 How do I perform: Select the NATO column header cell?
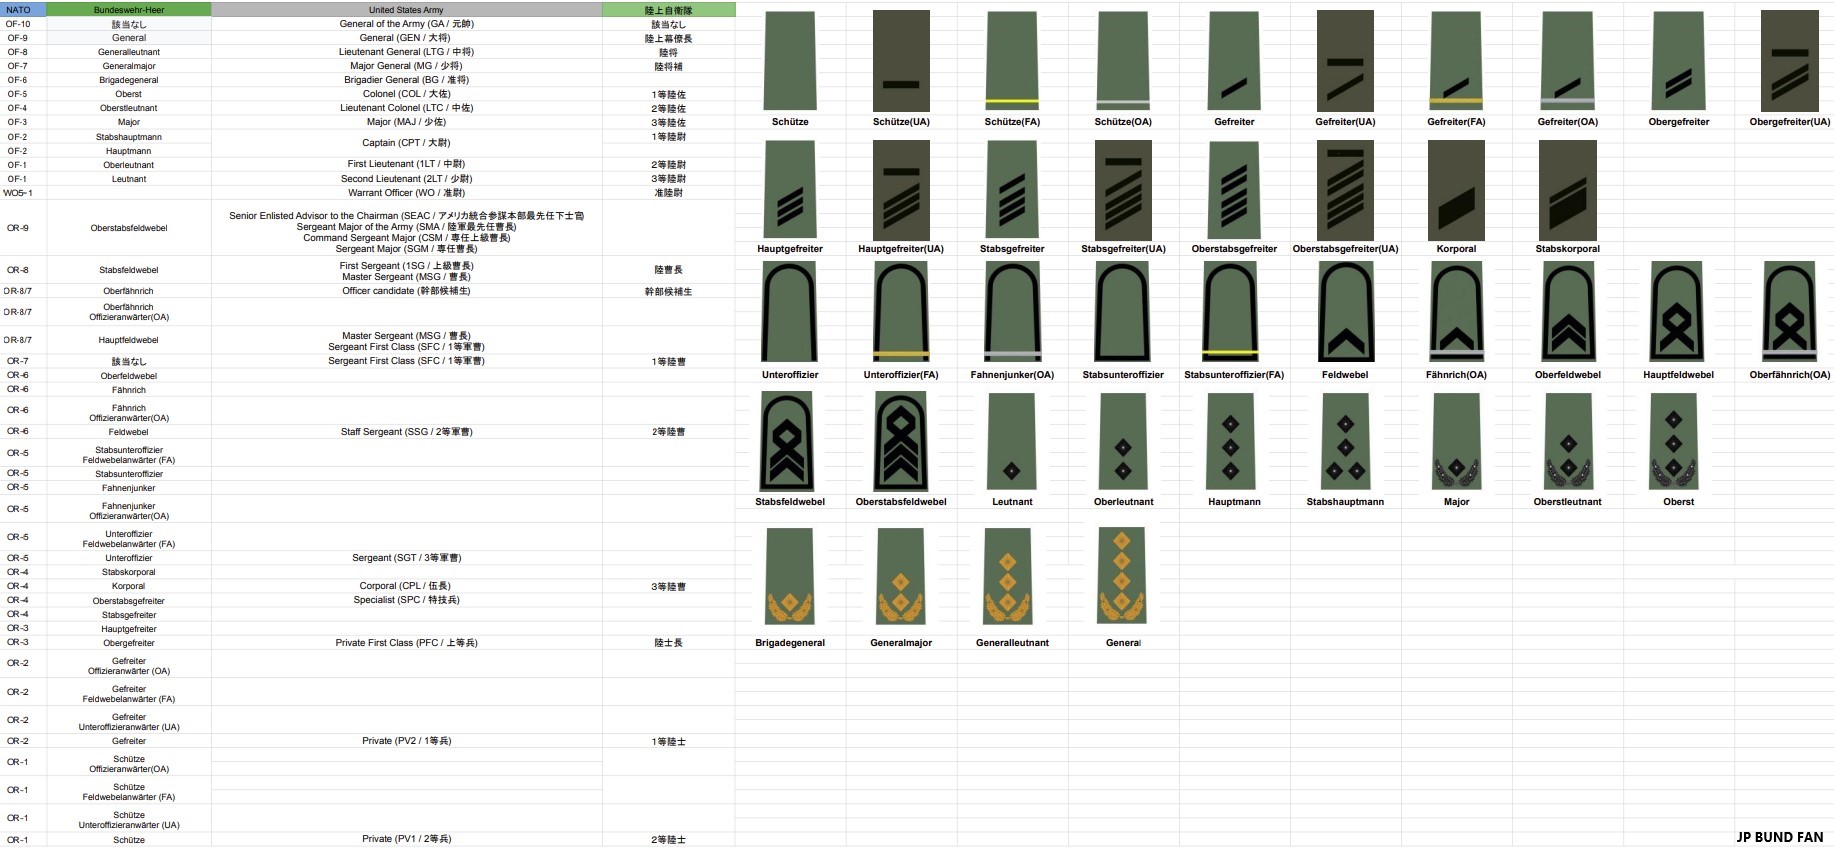pyautogui.click(x=23, y=10)
